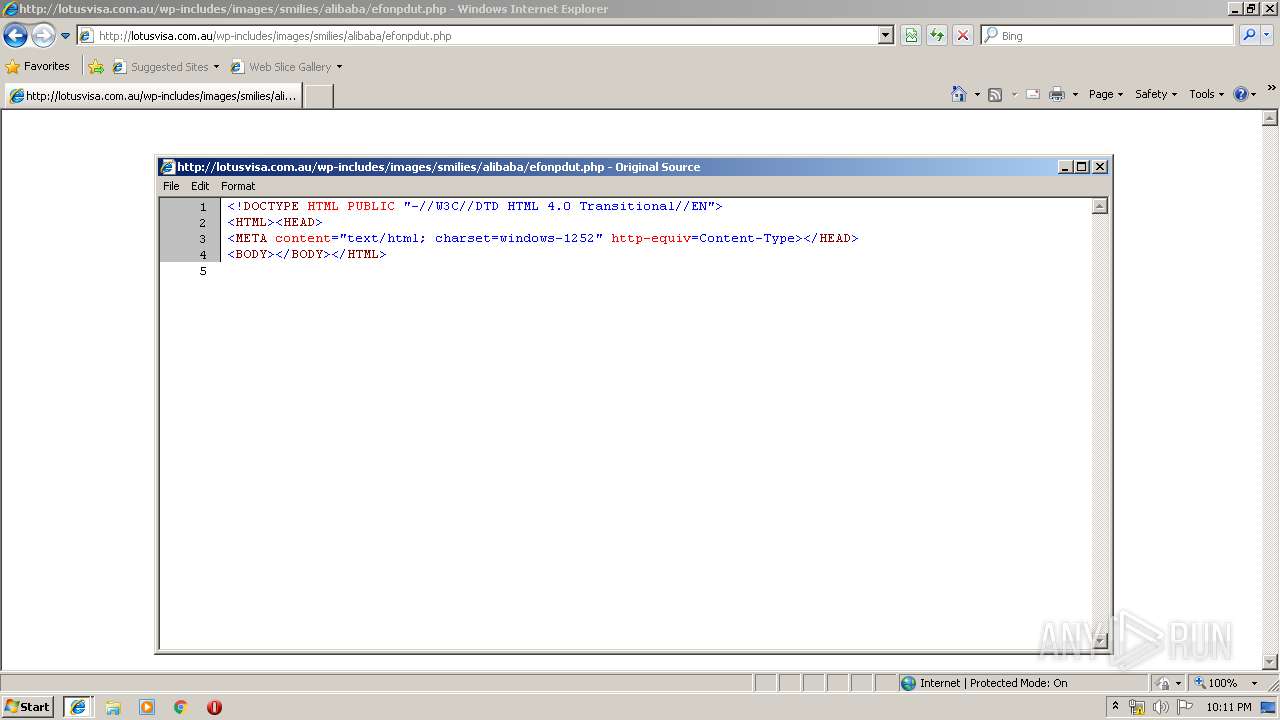Click the Refresh page icon
This screenshot has height=720, width=1280.
point(937,36)
